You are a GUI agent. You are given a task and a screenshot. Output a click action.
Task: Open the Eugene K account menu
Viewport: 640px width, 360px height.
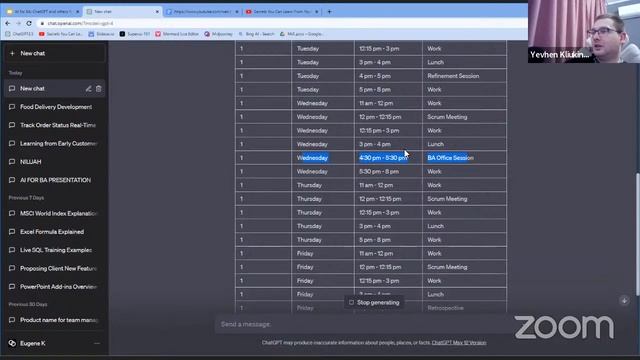(55, 344)
